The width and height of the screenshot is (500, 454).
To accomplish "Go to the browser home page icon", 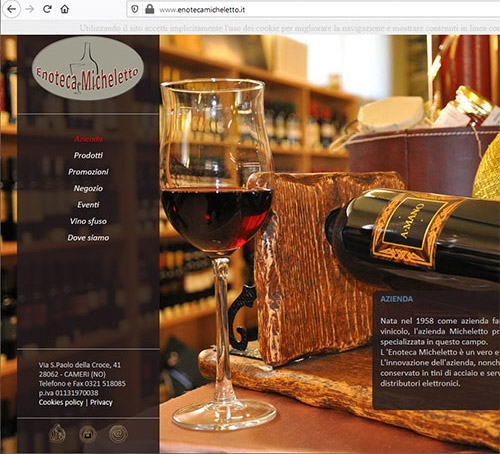I will 65,9.
